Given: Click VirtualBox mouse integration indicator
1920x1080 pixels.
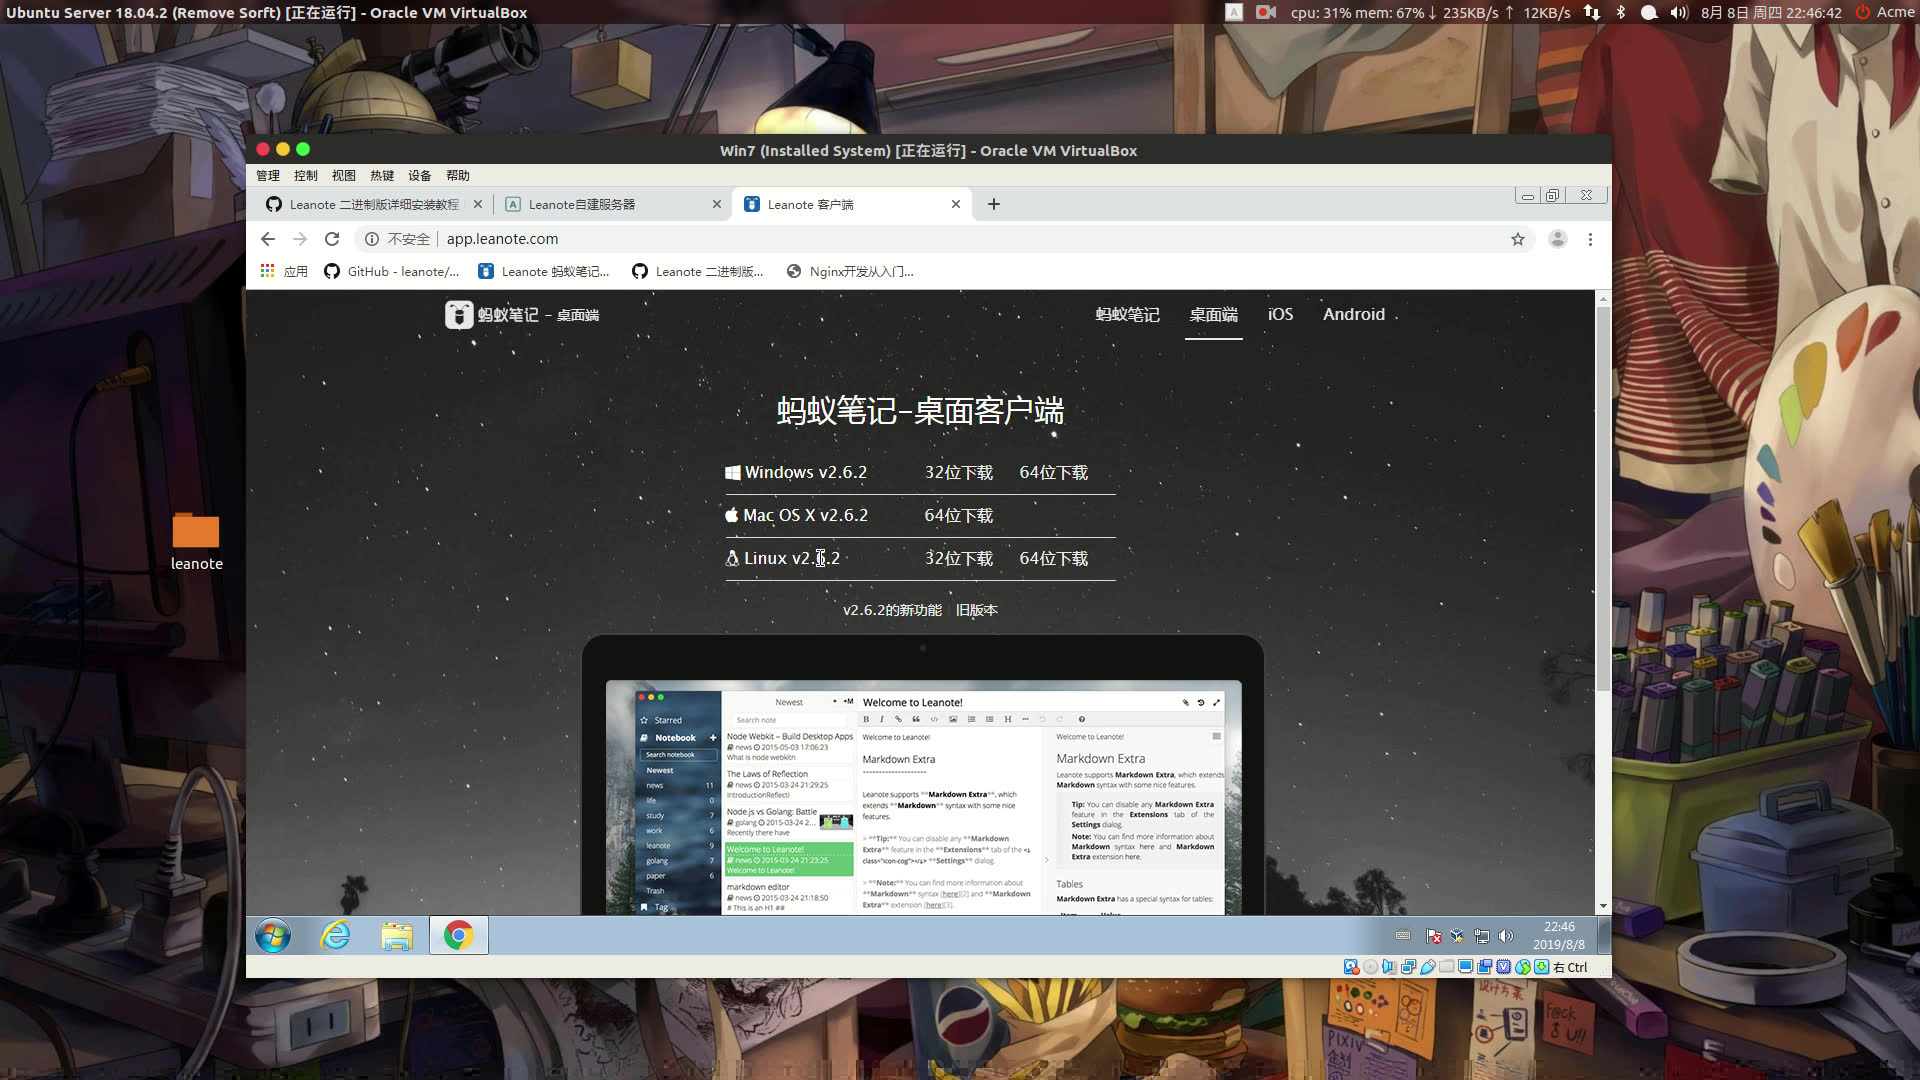Looking at the screenshot, I should pos(1522,967).
